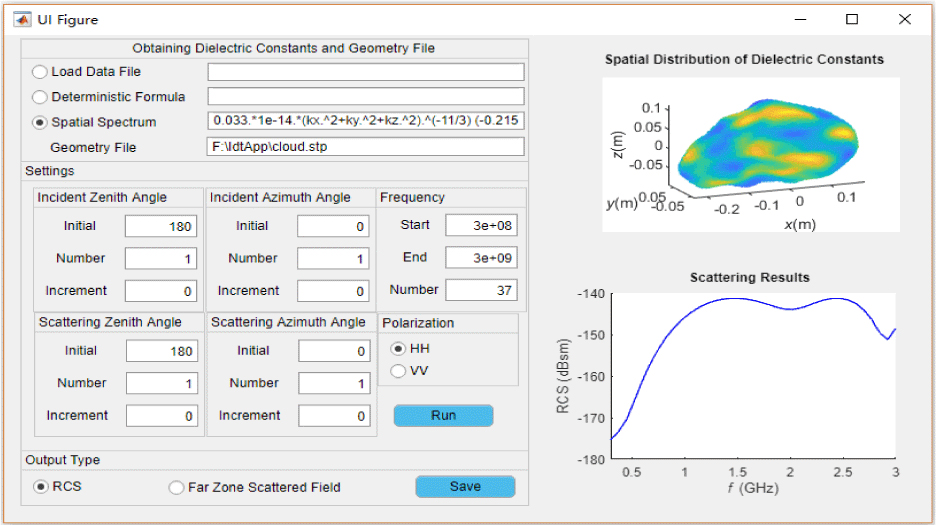Click the Spatial Spectrum formula field
Viewport: 936px width, 525px height.
click(x=365, y=122)
